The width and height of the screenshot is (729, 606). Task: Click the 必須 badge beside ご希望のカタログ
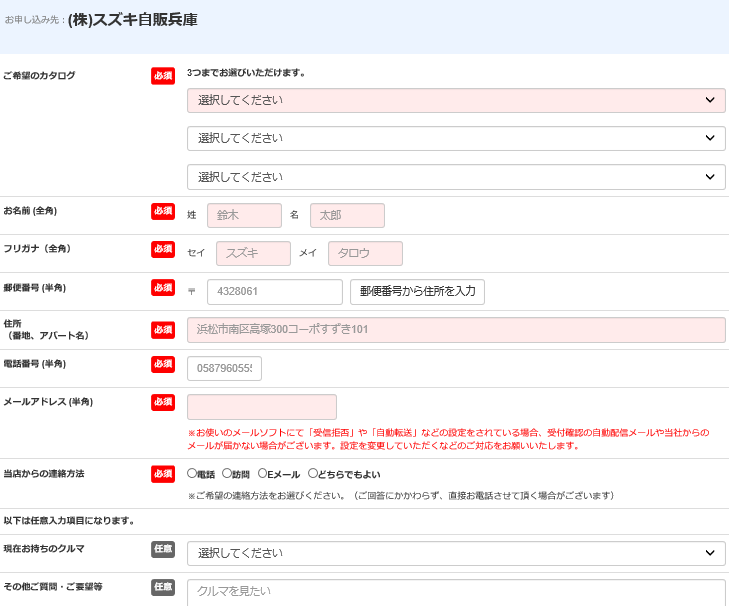(163, 76)
